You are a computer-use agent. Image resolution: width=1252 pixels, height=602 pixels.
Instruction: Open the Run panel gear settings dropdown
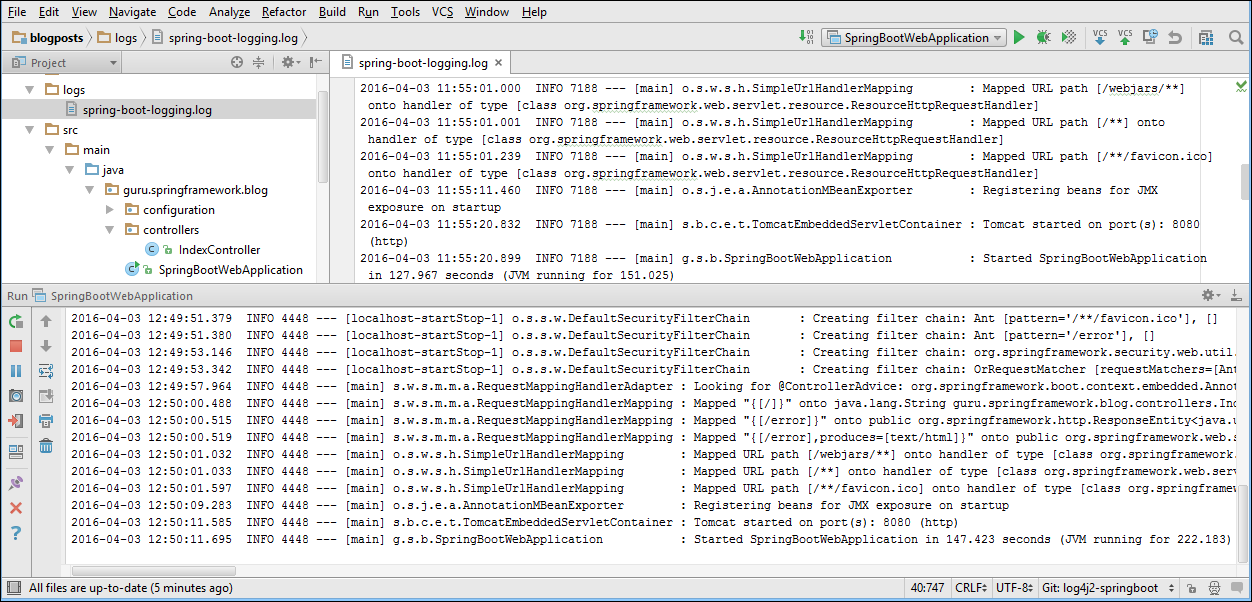[1211, 295]
